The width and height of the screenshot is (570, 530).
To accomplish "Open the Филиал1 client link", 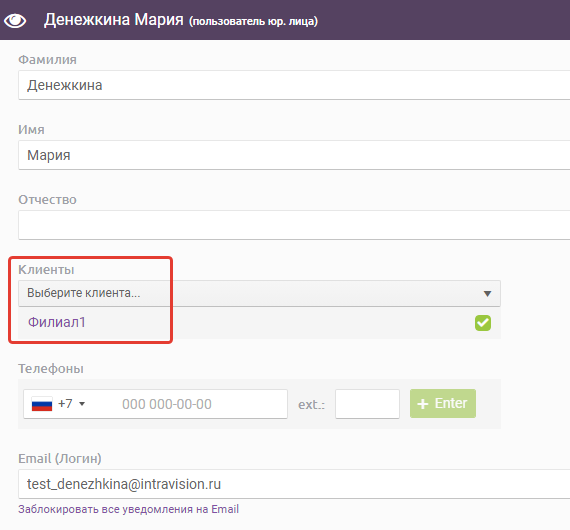I will click(57, 322).
